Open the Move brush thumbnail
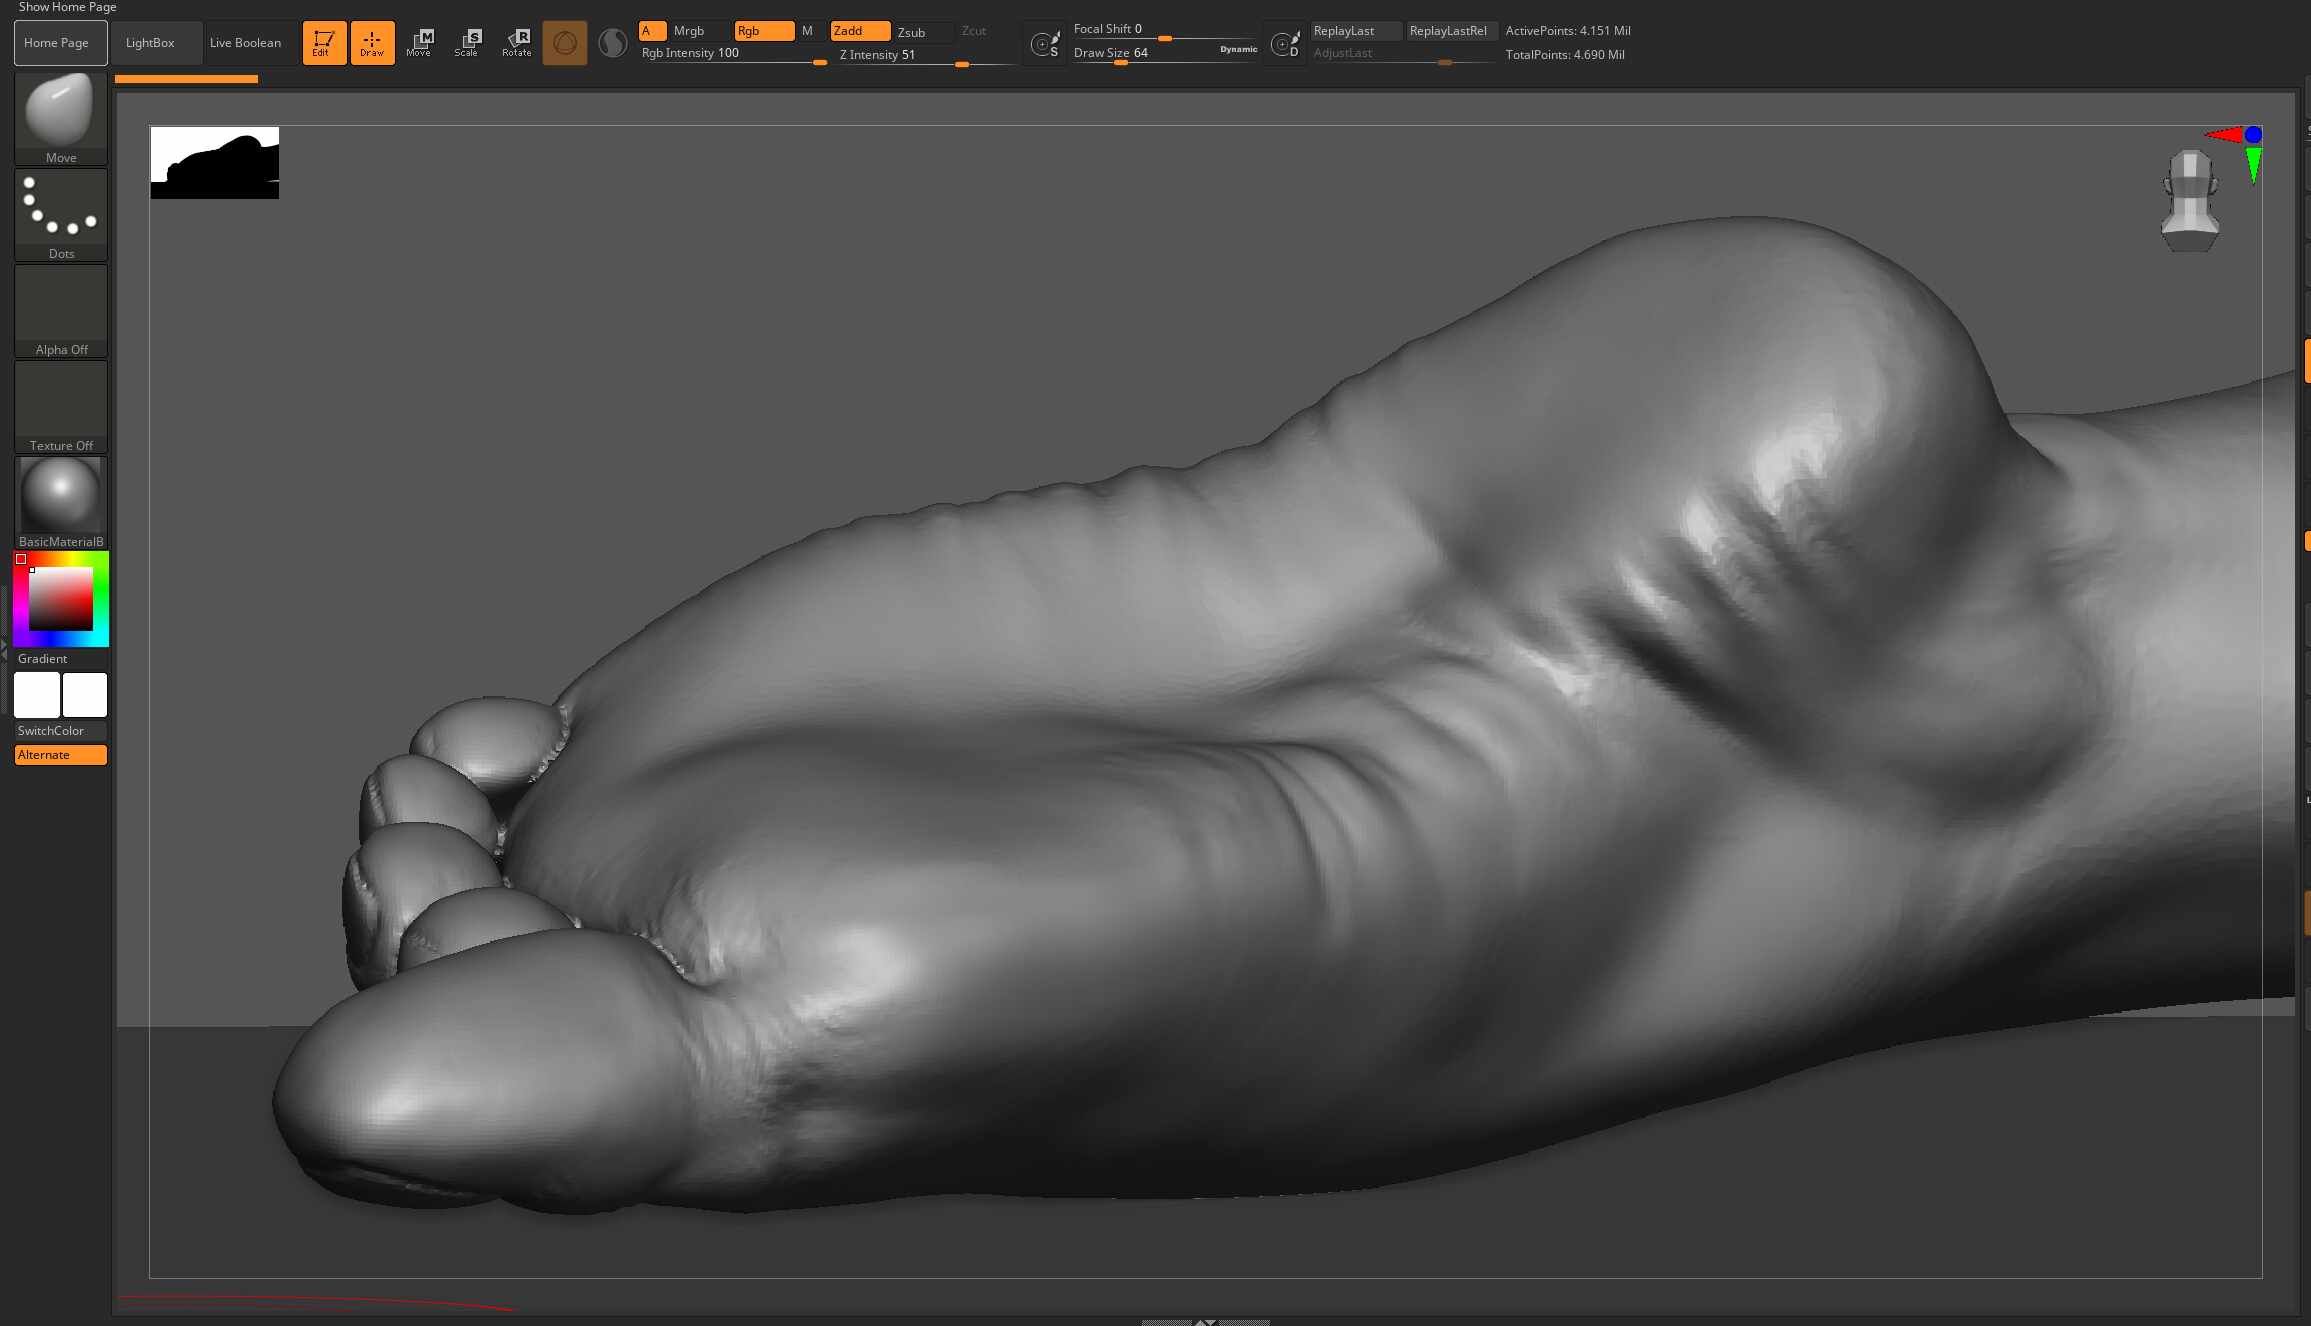 pos(61,118)
